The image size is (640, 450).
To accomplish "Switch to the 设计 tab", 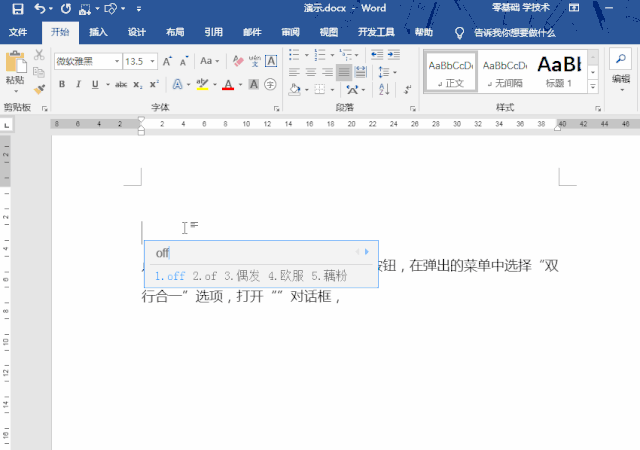I will click(137, 32).
